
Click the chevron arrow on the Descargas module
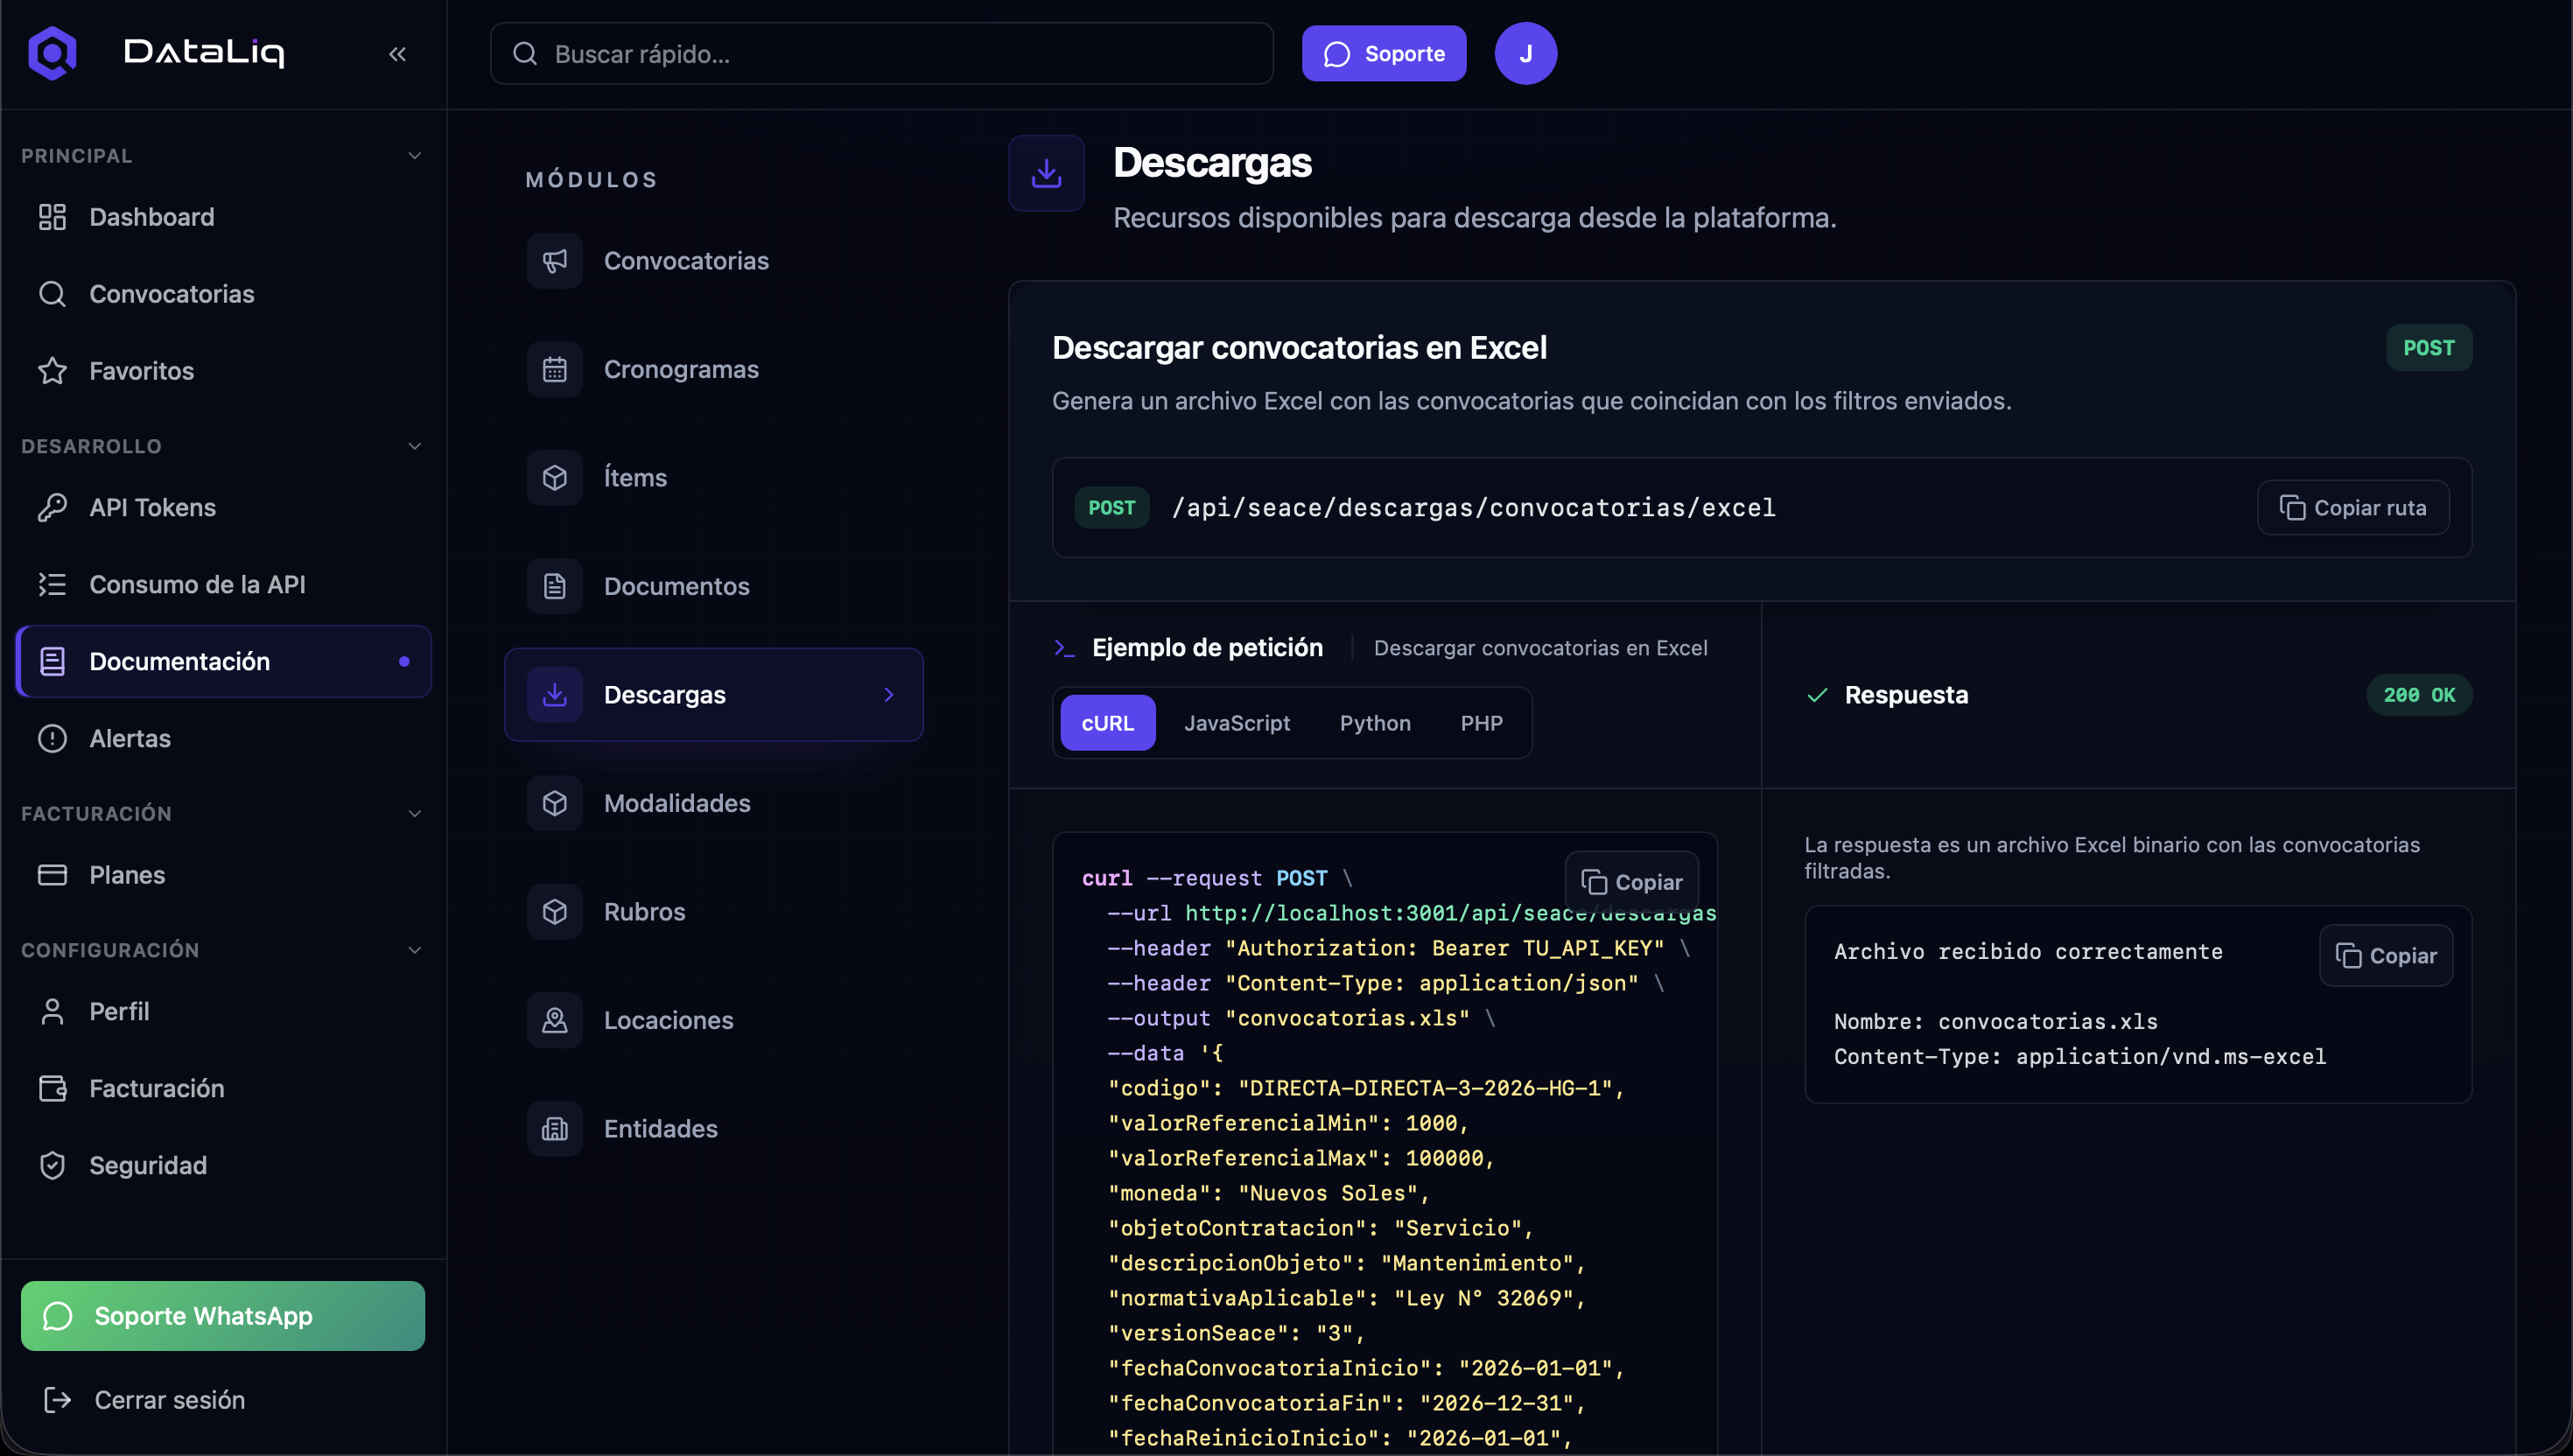pos(888,695)
